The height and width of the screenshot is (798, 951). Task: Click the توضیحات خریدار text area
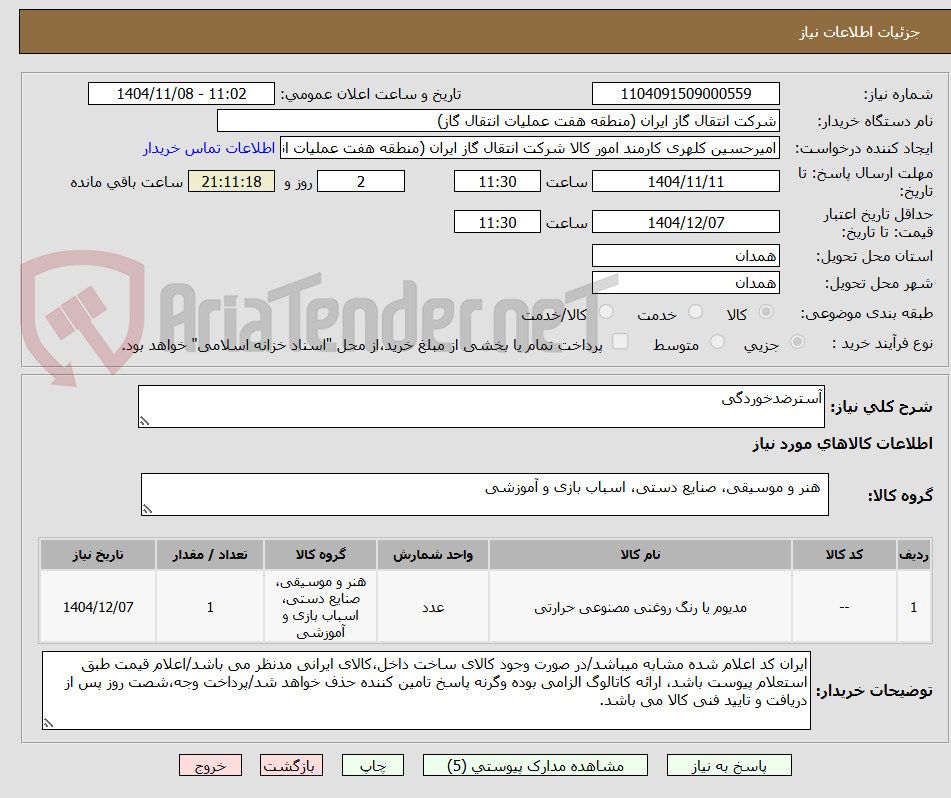(426, 690)
